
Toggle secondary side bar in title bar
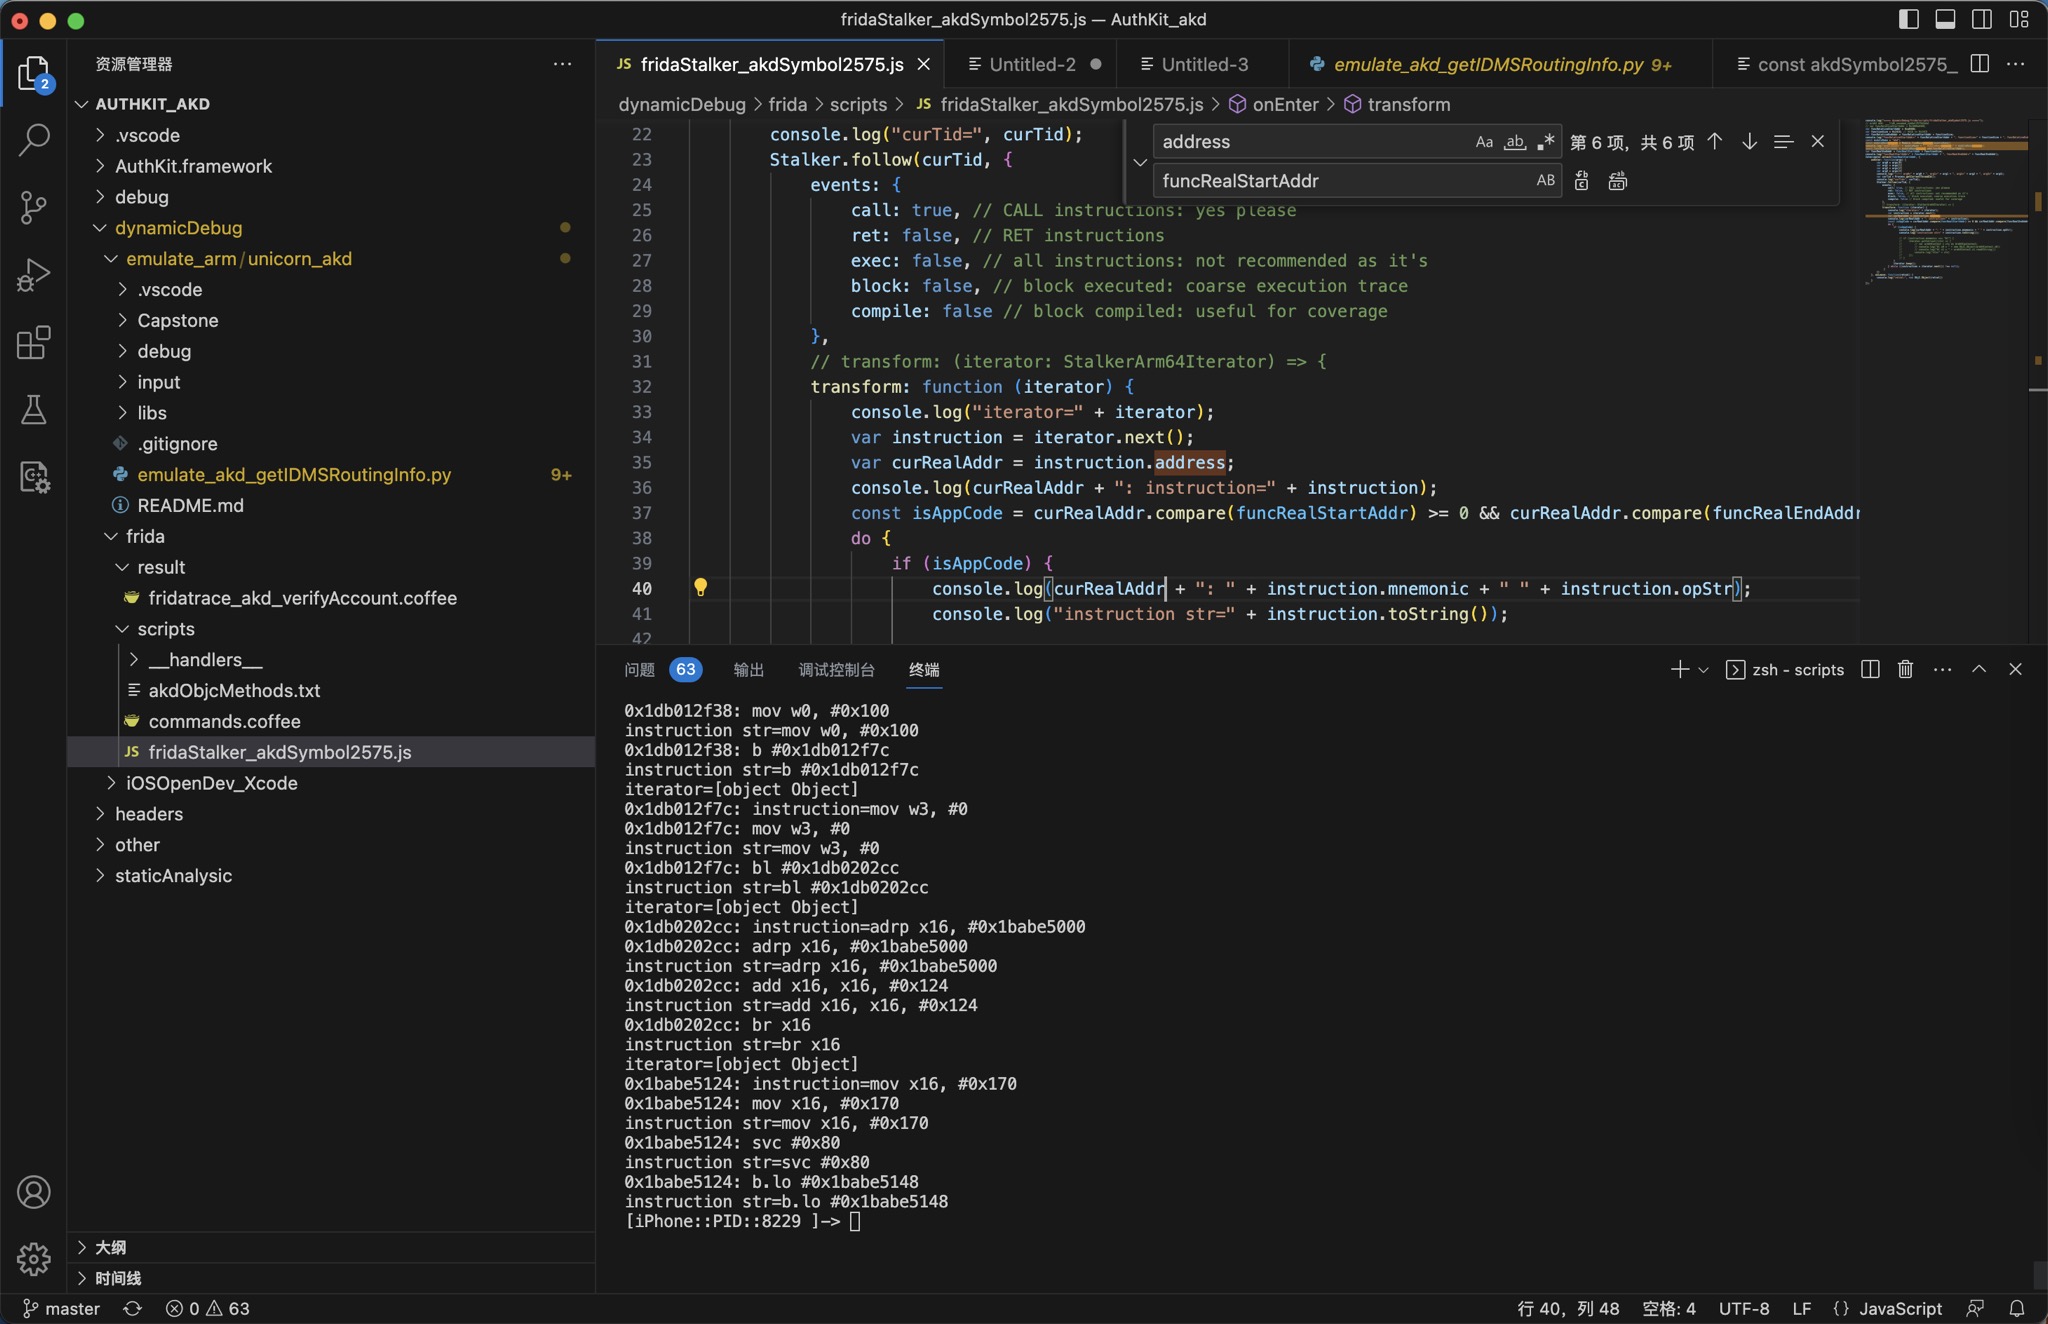(x=1982, y=19)
